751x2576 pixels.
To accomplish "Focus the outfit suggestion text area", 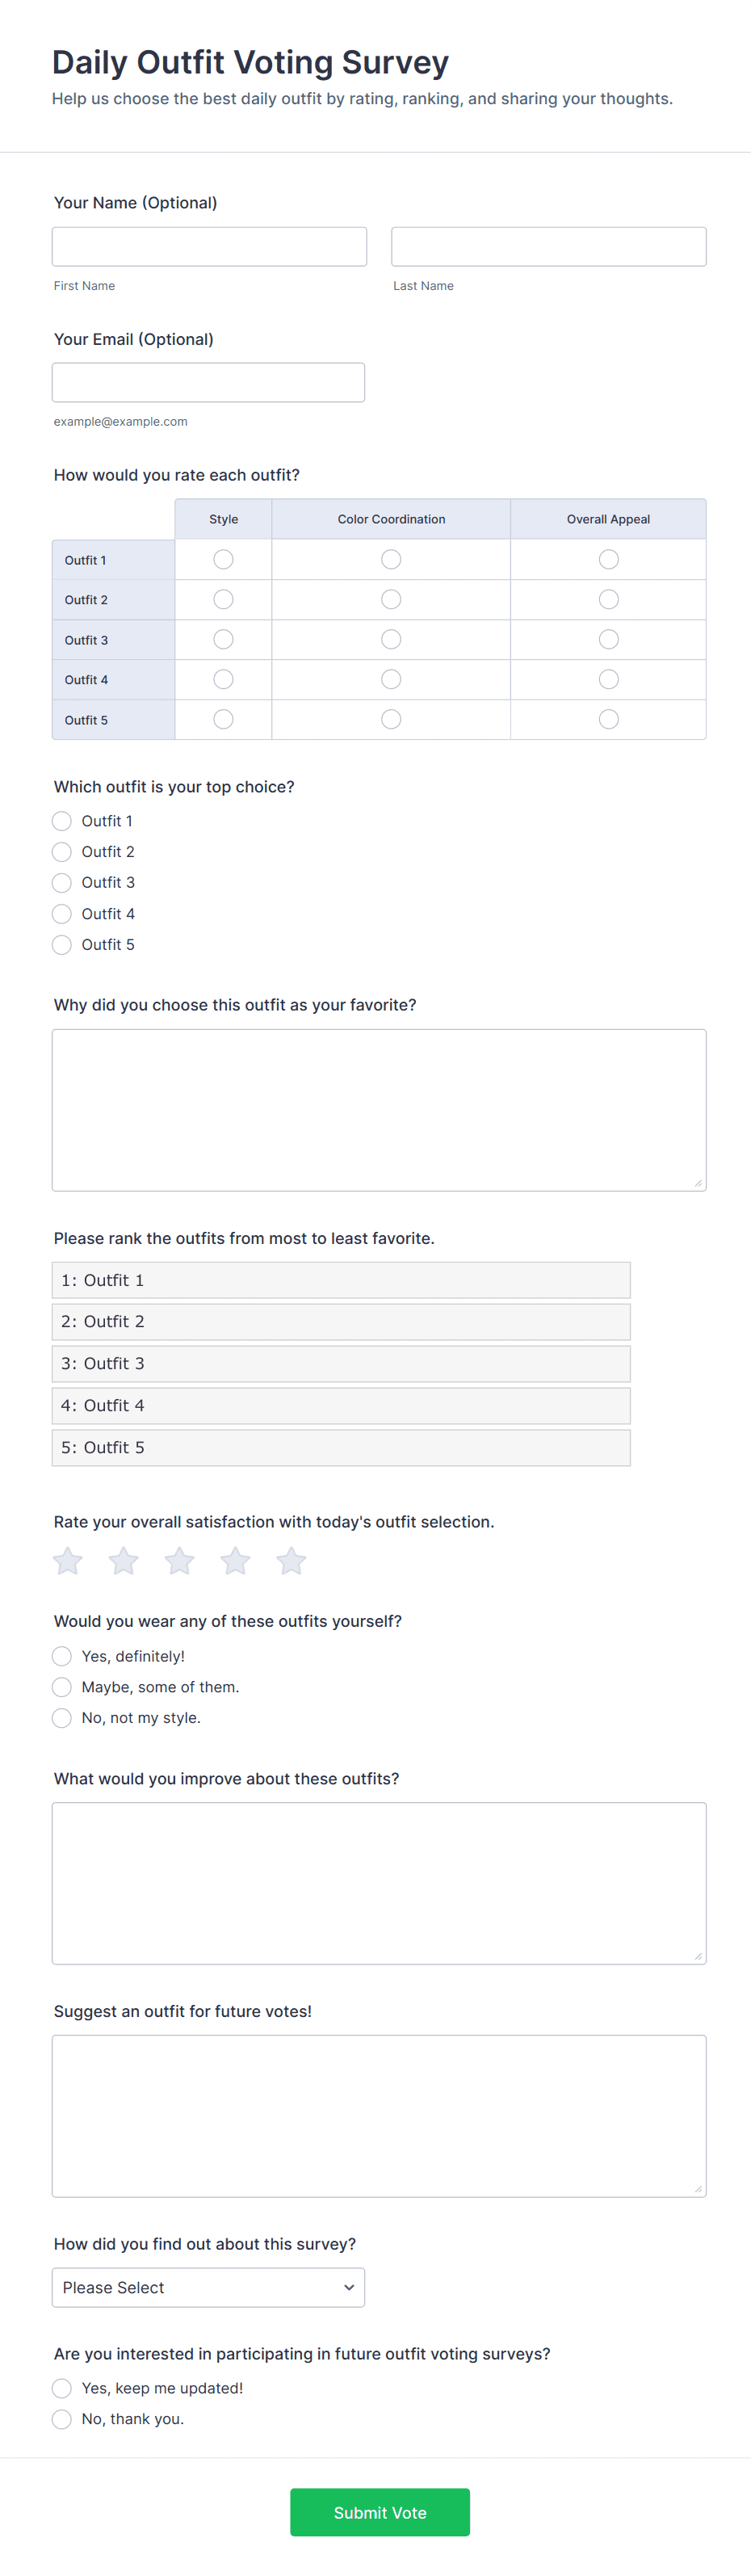I will coord(379,2115).
